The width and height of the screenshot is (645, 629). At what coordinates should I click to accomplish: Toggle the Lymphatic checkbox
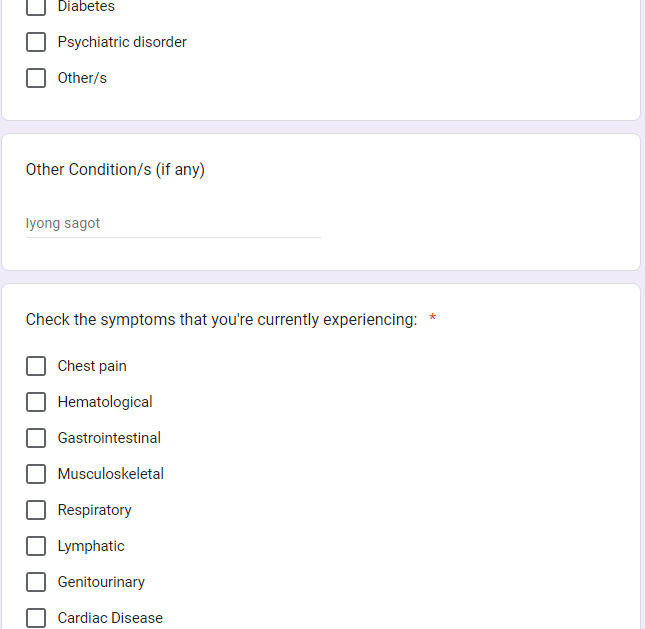(36, 546)
